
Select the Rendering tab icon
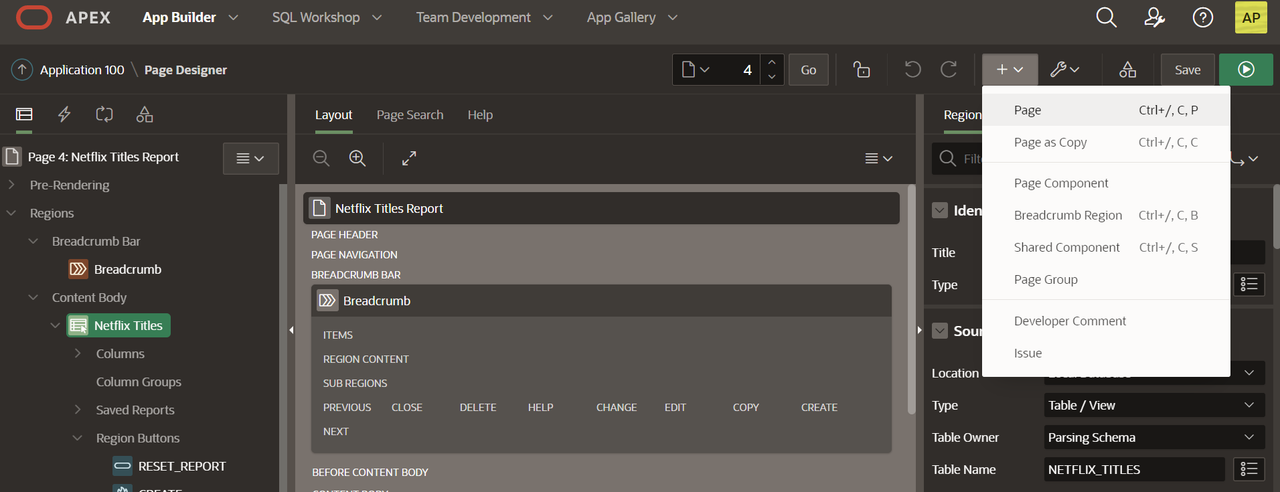(24, 114)
